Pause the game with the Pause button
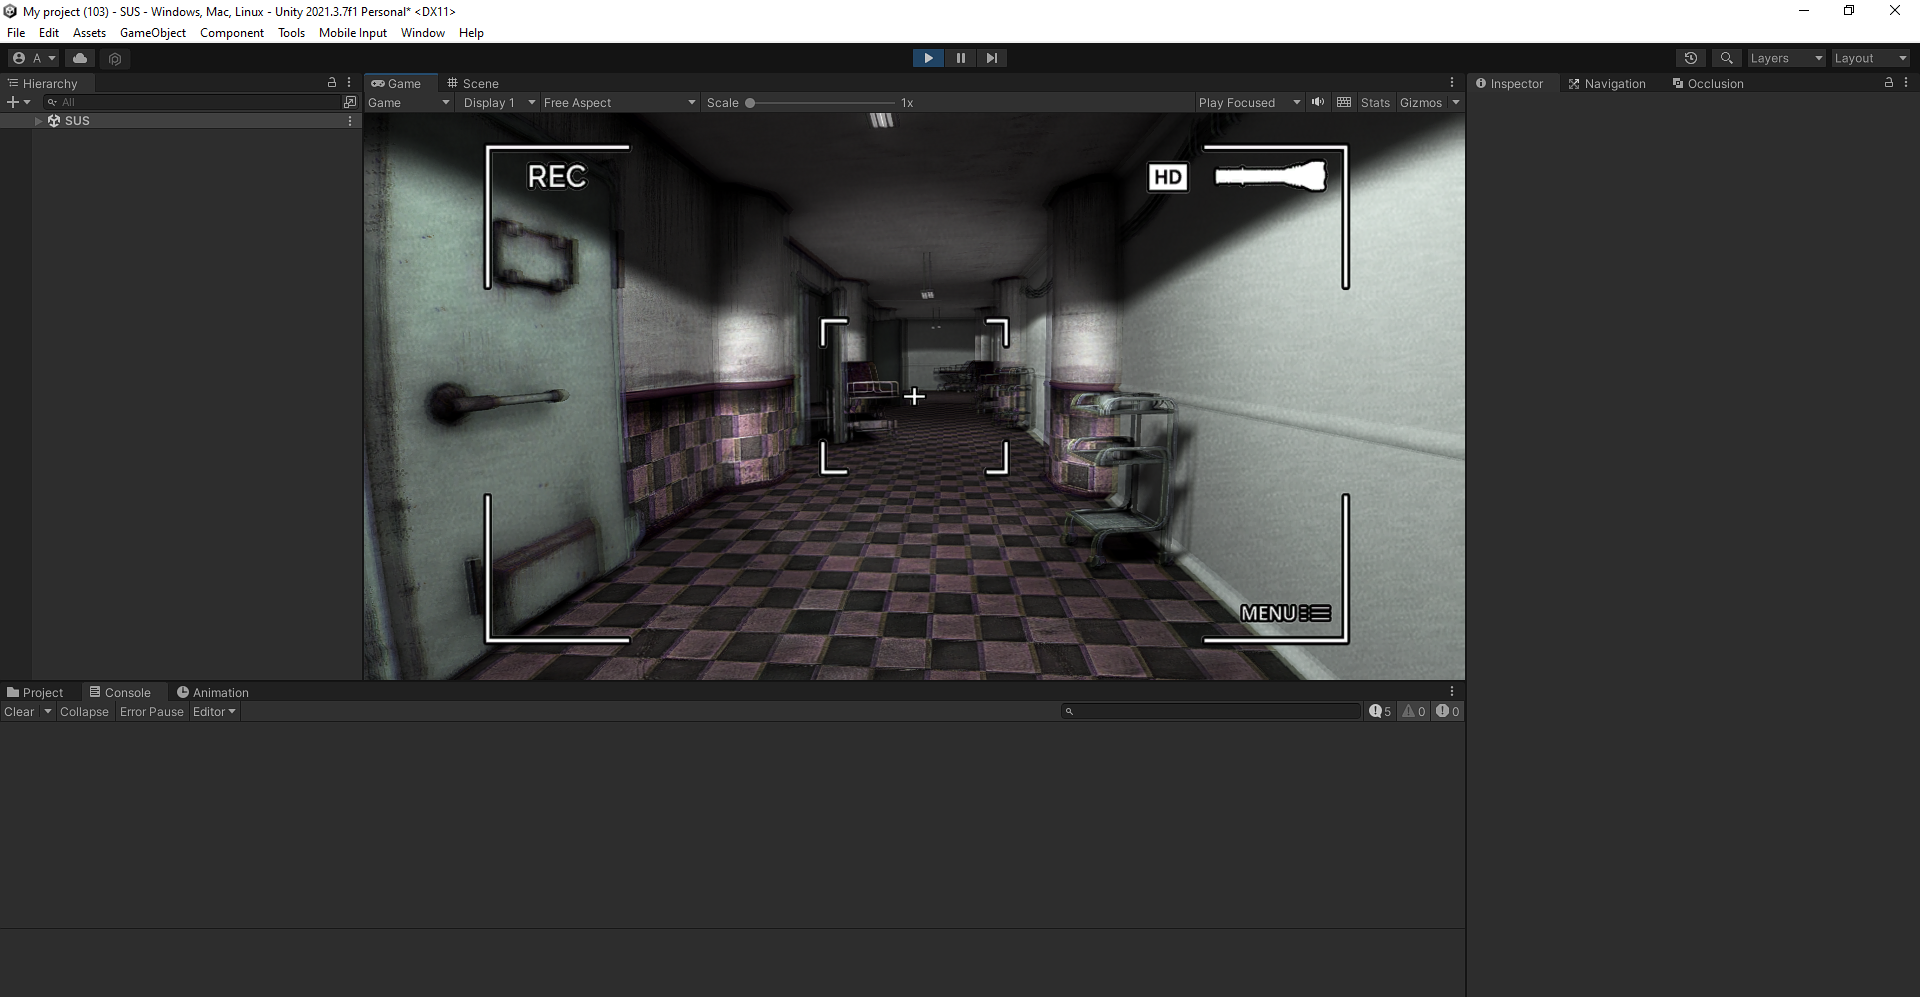This screenshot has width=1920, height=997. point(960,58)
